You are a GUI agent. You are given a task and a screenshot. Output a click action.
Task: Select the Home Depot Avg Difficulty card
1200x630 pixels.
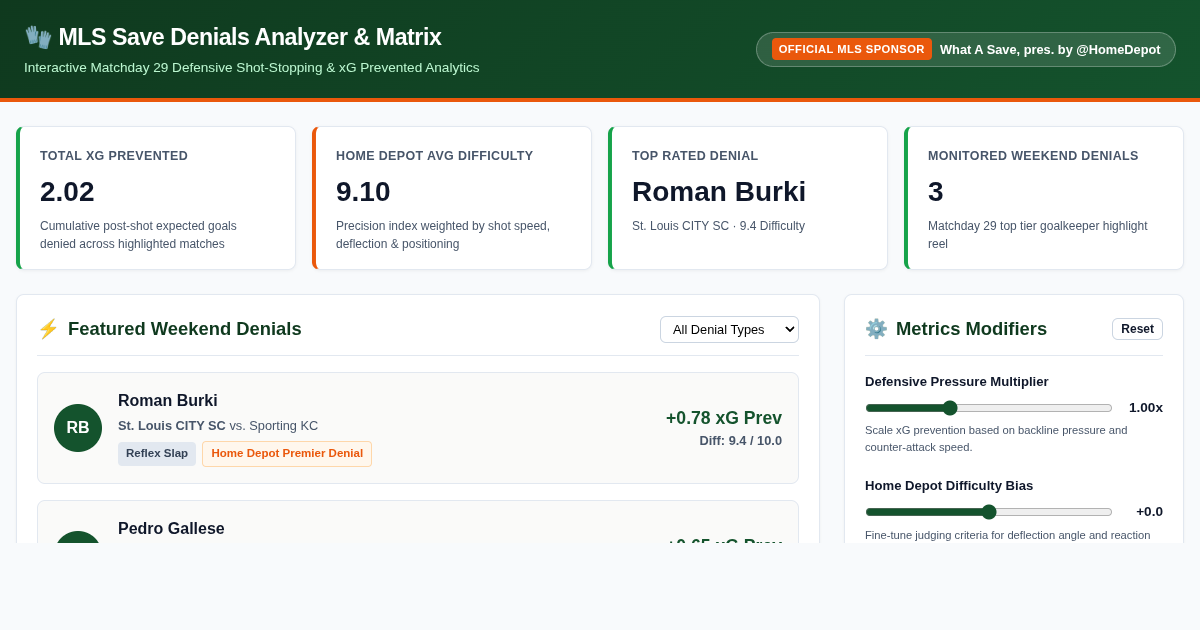452,198
